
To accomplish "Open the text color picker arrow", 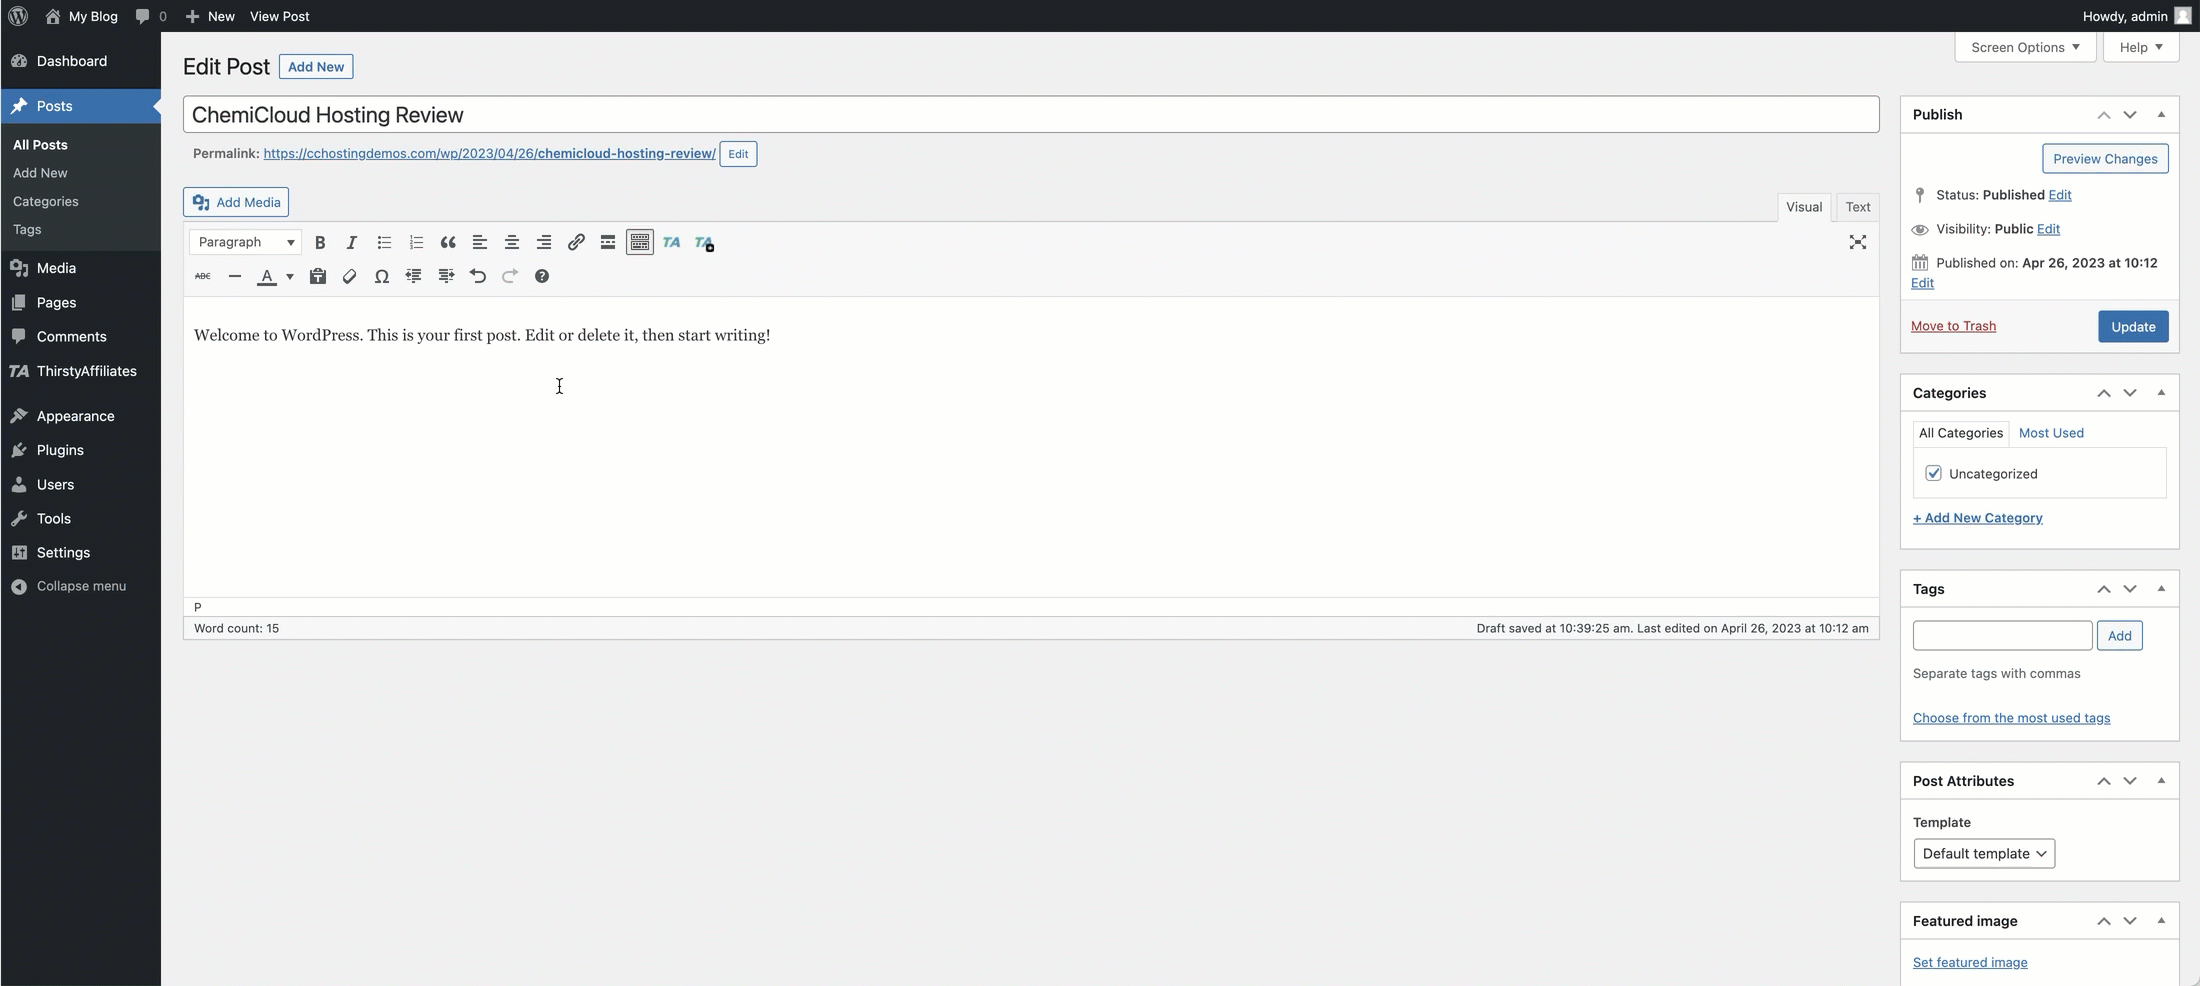I will pos(289,277).
